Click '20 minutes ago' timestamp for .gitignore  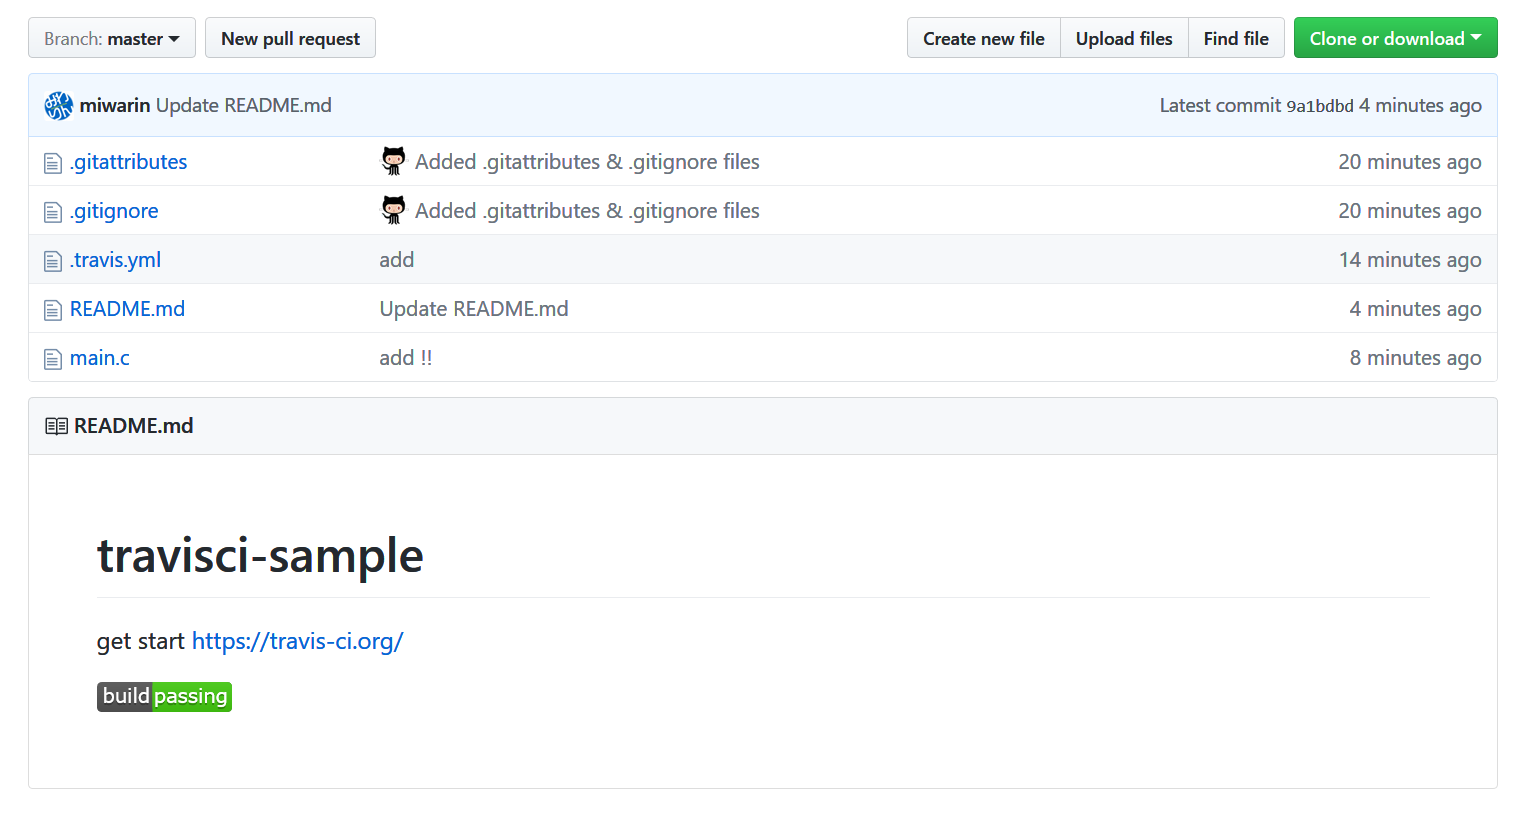[x=1410, y=211]
